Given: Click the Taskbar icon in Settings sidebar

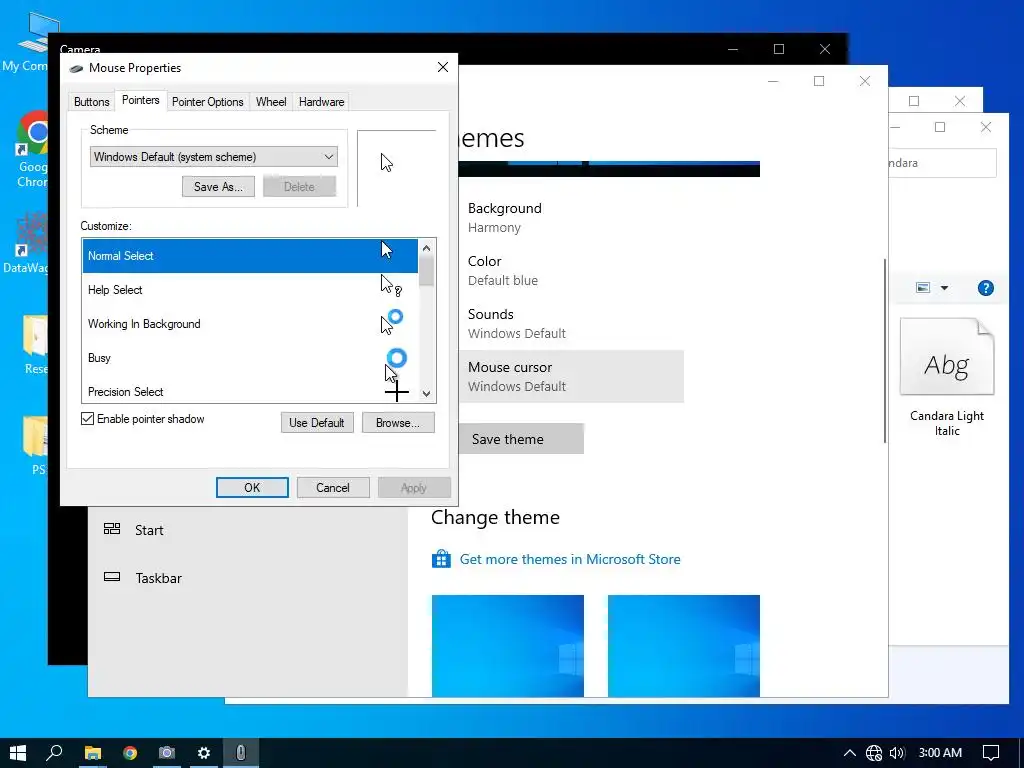Looking at the screenshot, I should click(112, 577).
